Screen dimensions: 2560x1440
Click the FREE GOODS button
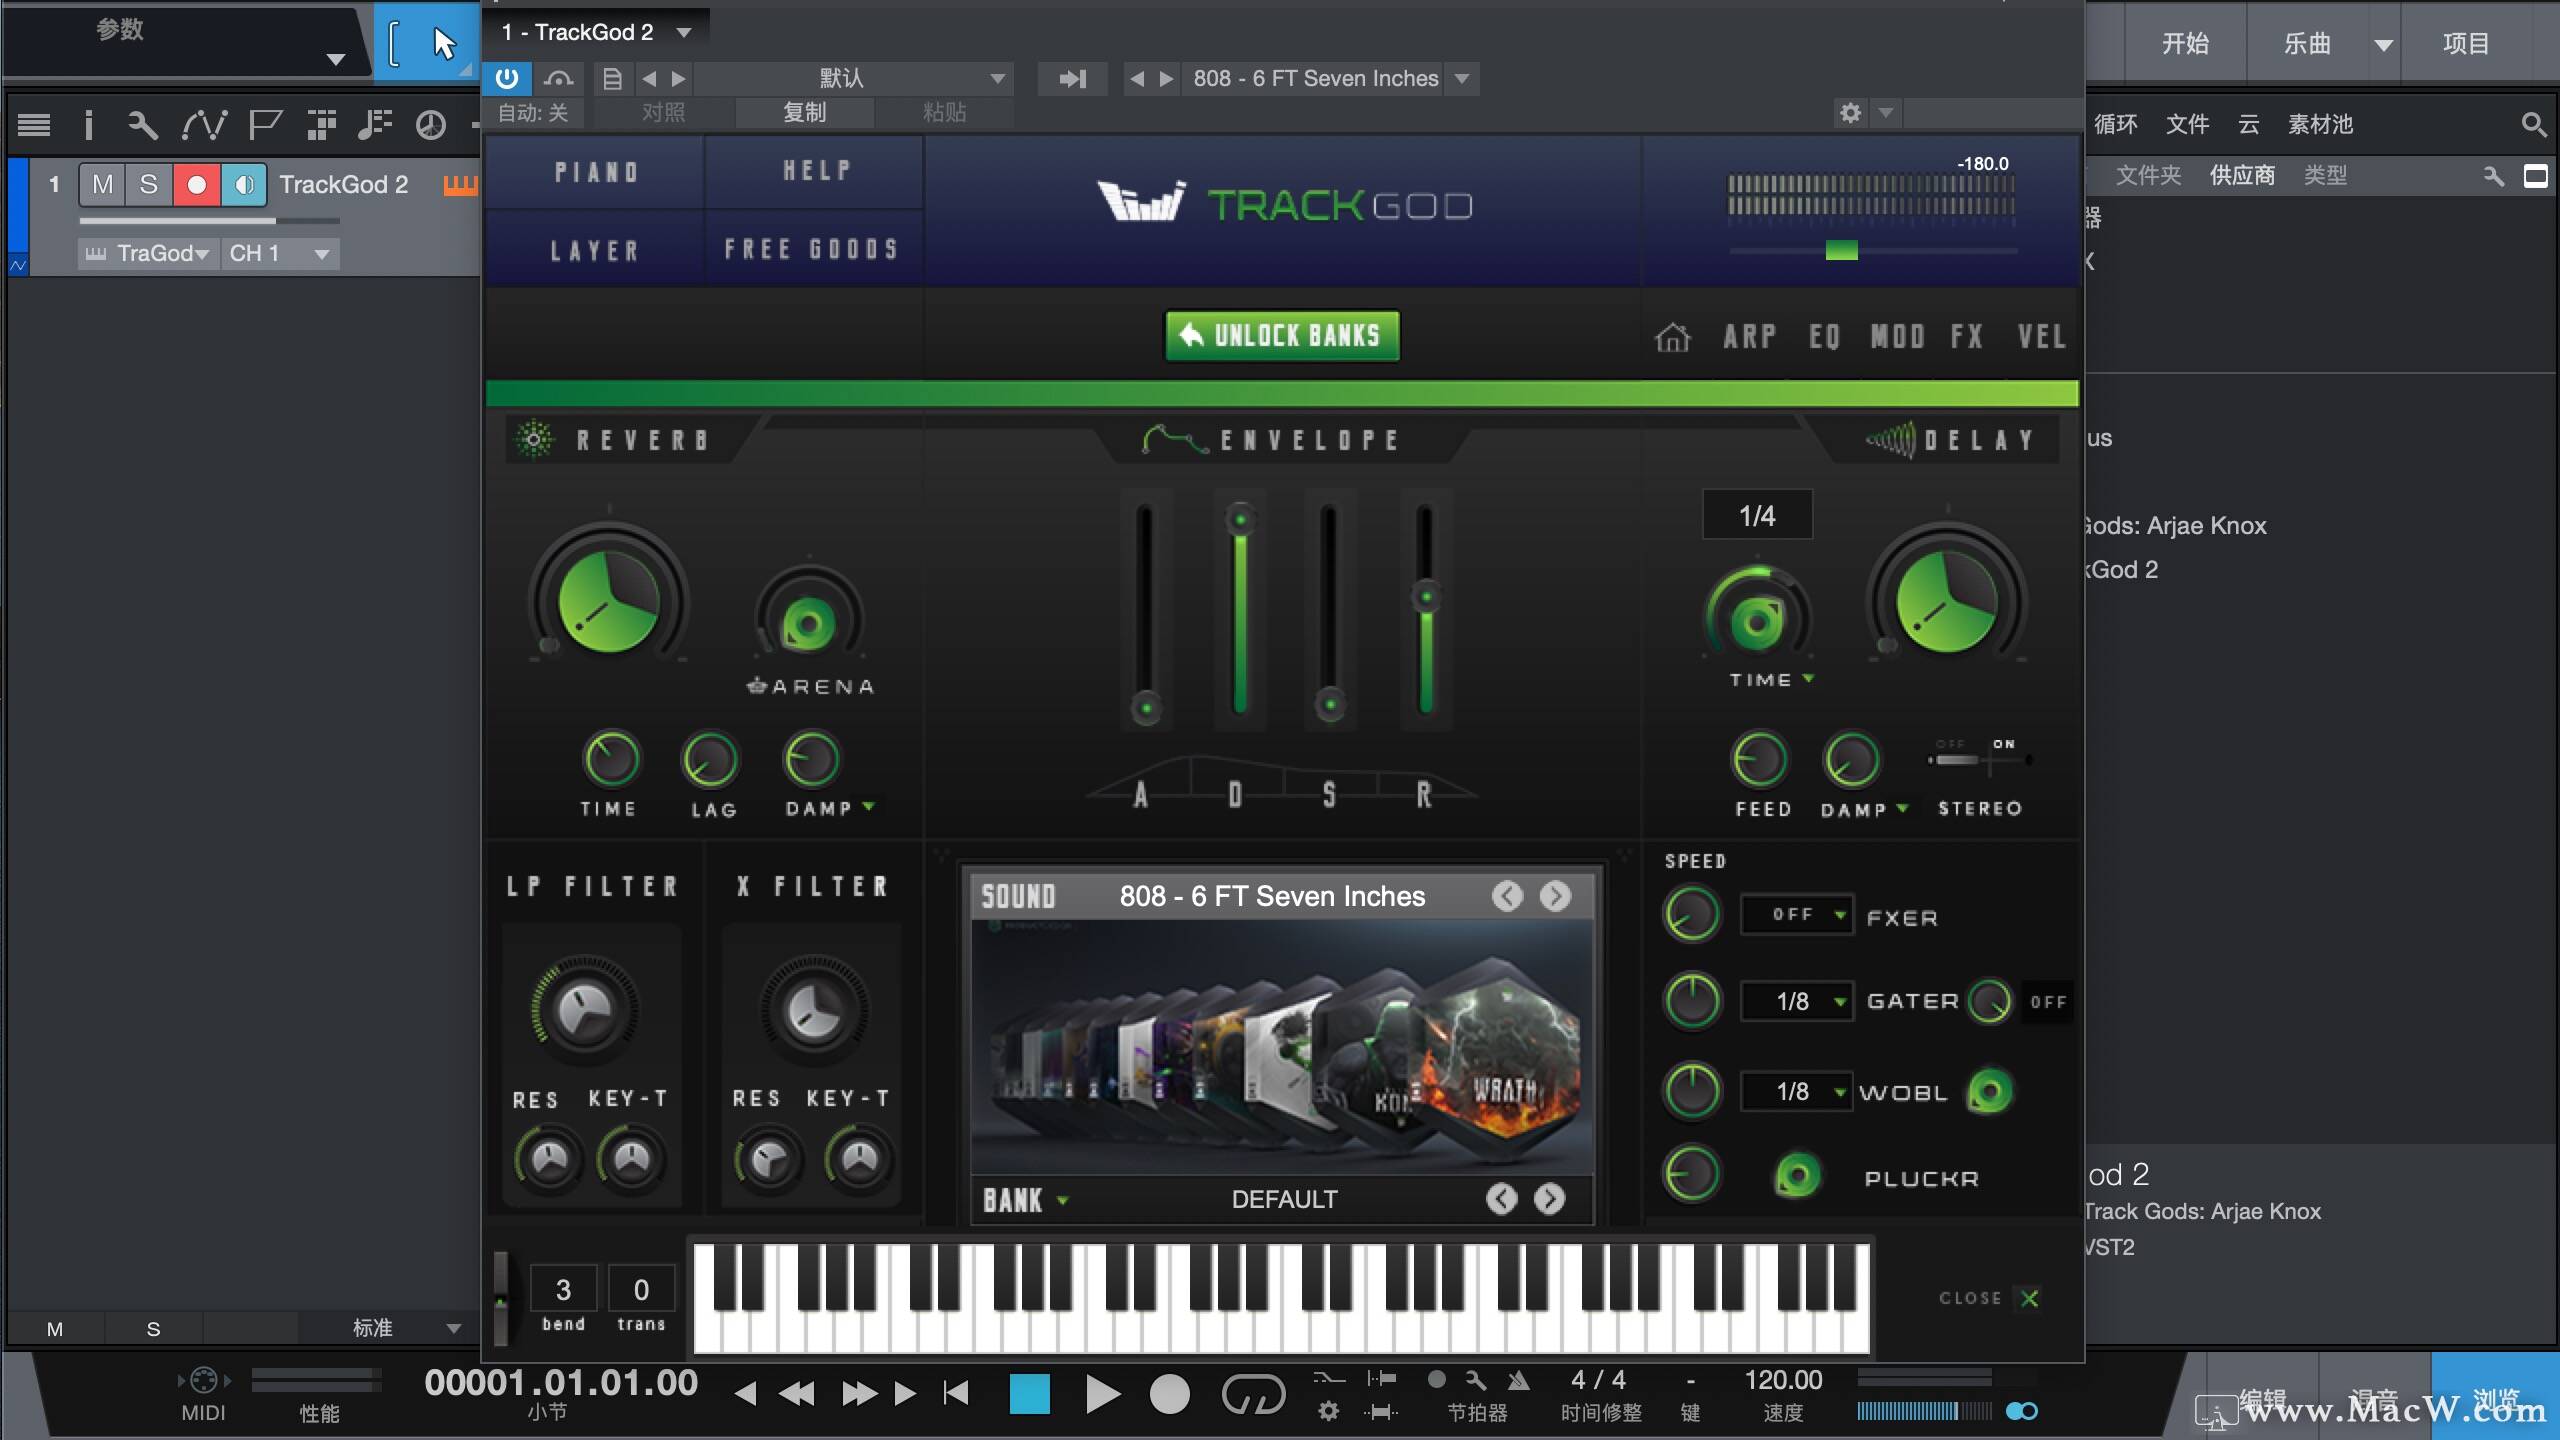tap(811, 249)
